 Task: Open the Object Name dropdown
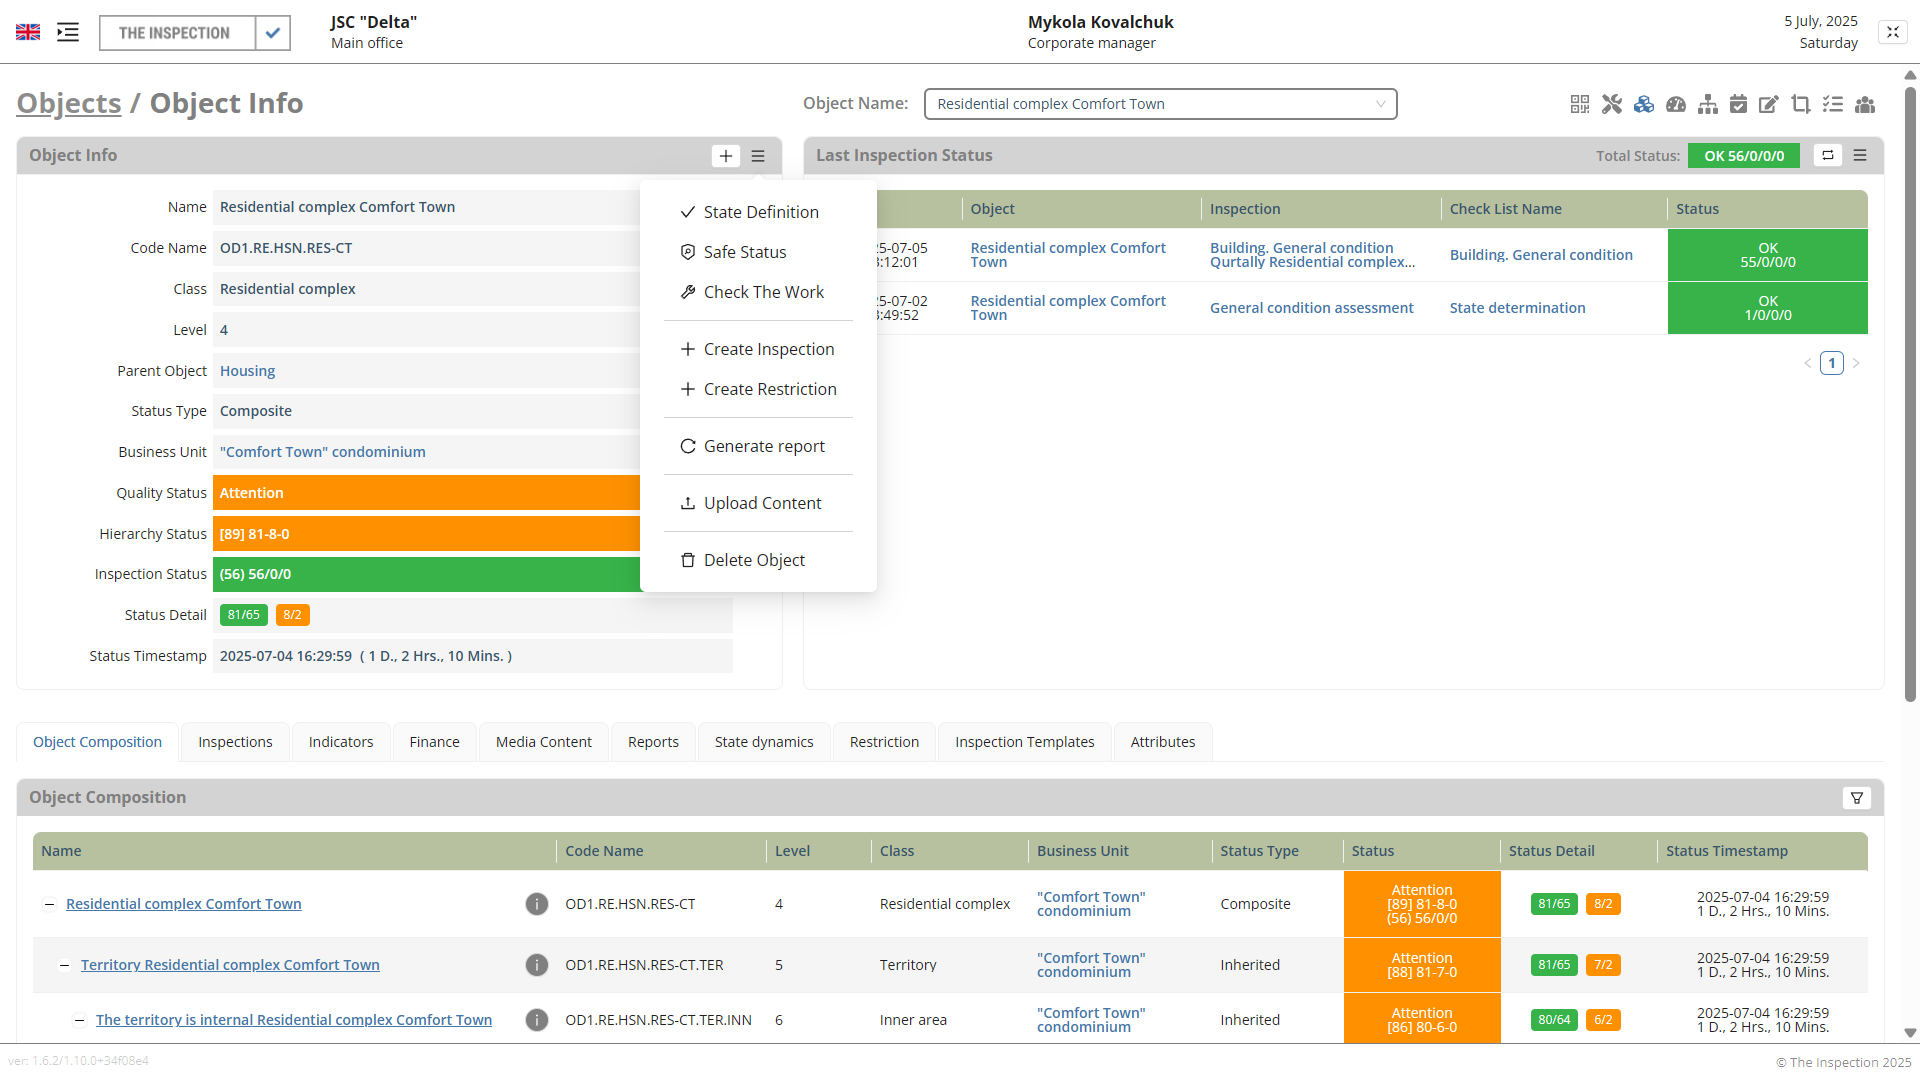tap(1160, 104)
